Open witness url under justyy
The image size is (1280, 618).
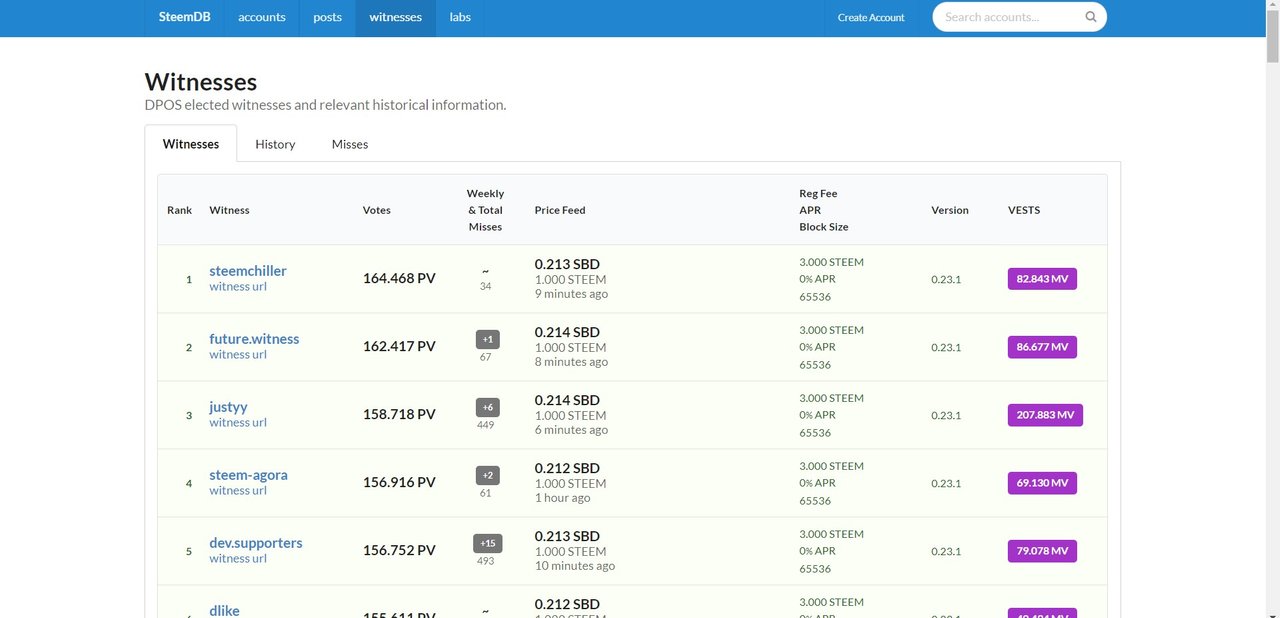pos(238,422)
